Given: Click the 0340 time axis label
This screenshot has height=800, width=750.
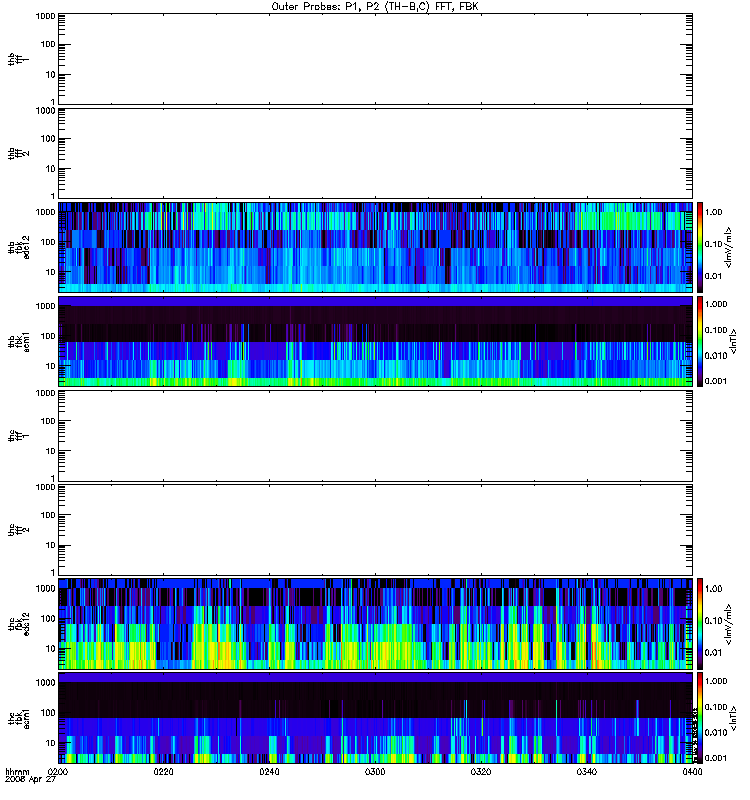Looking at the screenshot, I should [x=587, y=771].
